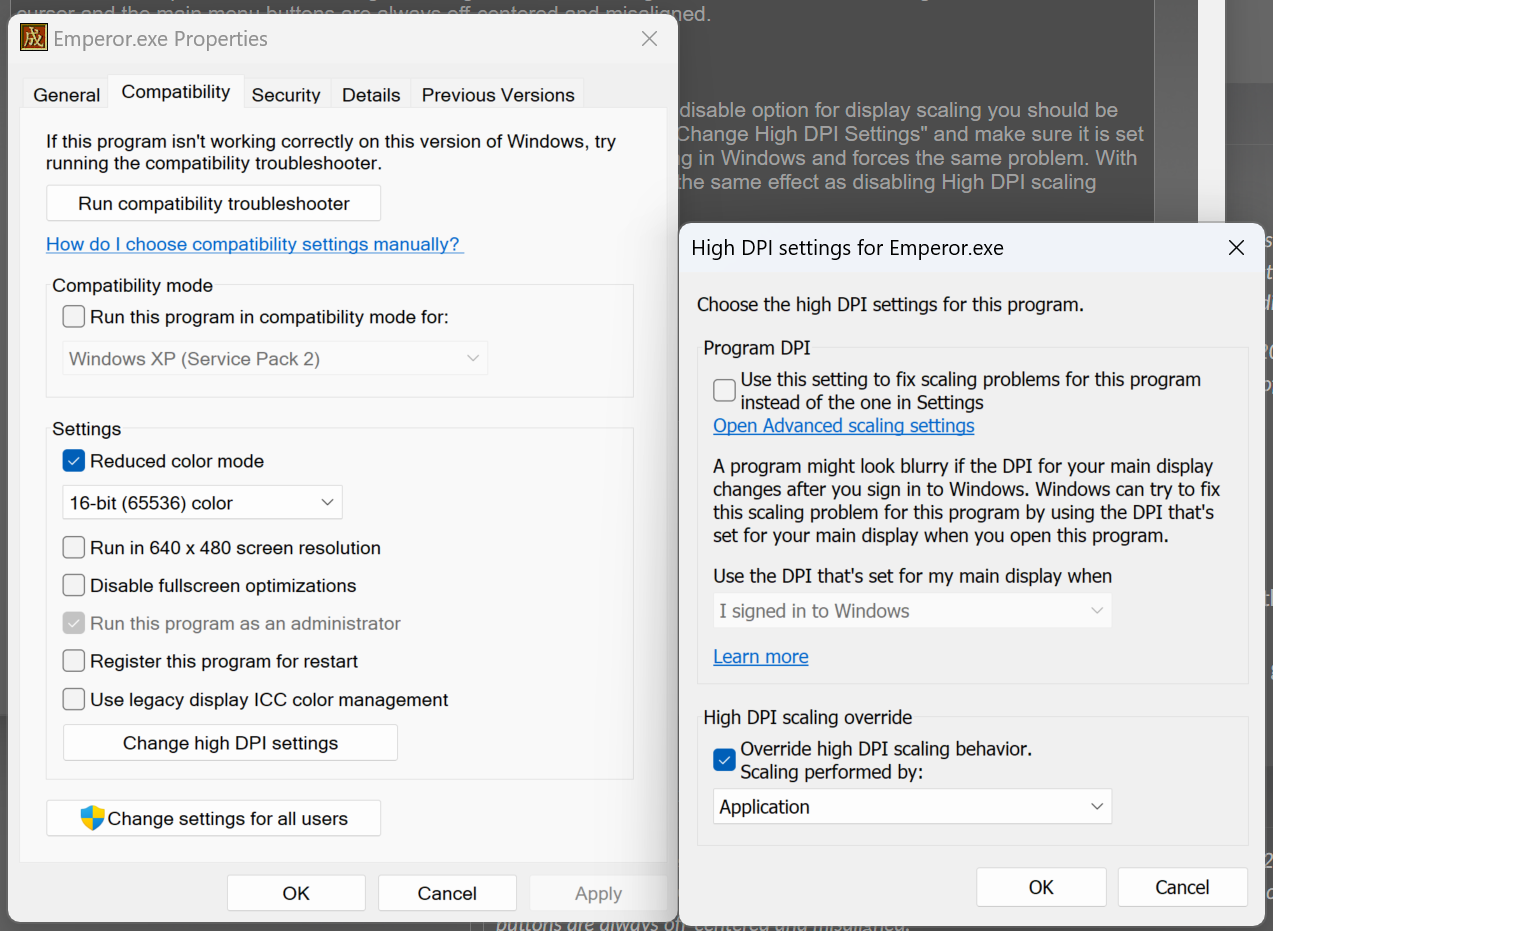Check 'Use this setting to fix scaling problems' box

tap(725, 390)
